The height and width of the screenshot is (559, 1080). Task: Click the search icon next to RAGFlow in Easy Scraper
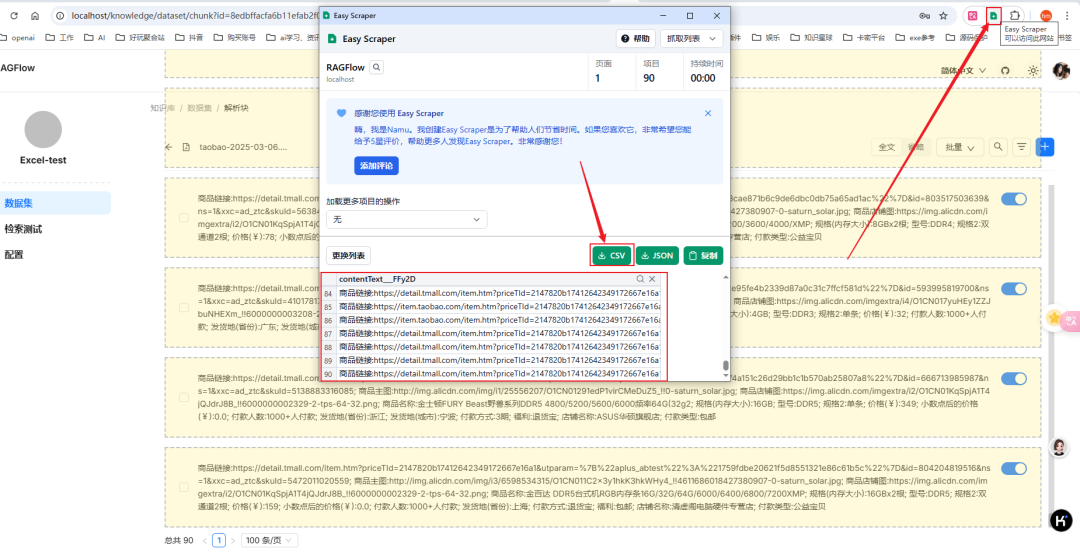click(377, 67)
